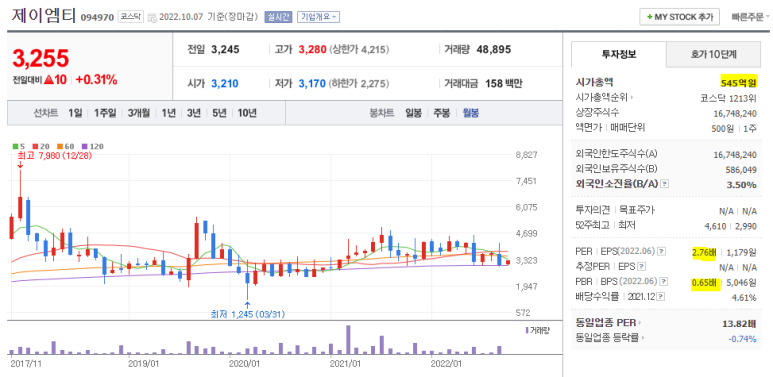The width and height of the screenshot is (773, 377).
Task: Add stock via MY STOCK 추가 button
Action: 679,16
